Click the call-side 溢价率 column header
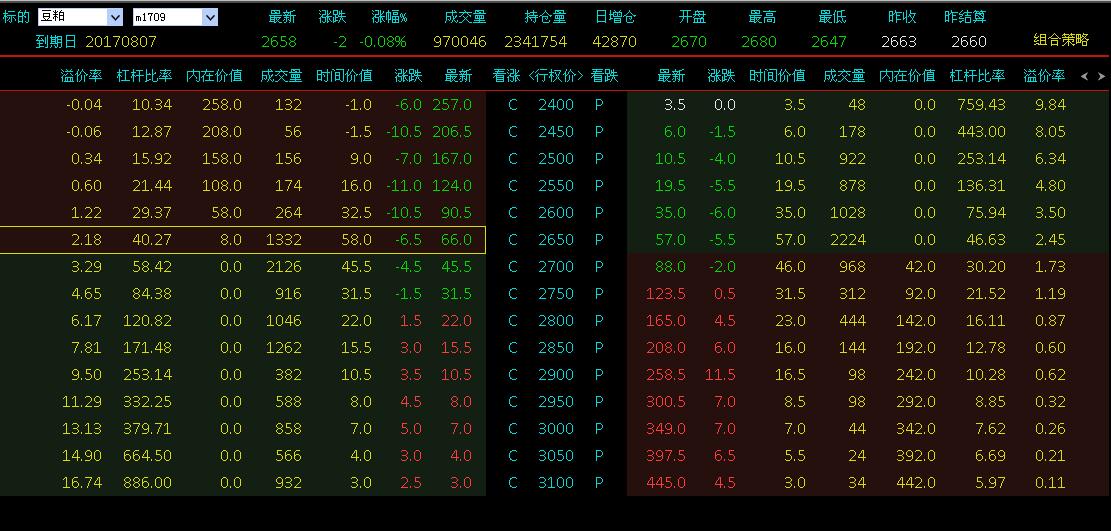 point(81,75)
